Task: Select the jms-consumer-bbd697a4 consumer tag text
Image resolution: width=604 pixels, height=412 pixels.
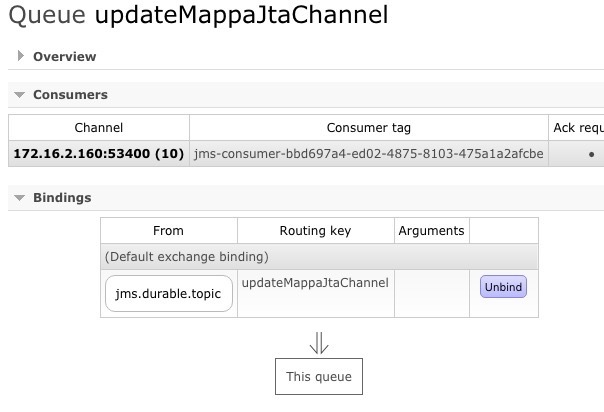Action: 368,154
